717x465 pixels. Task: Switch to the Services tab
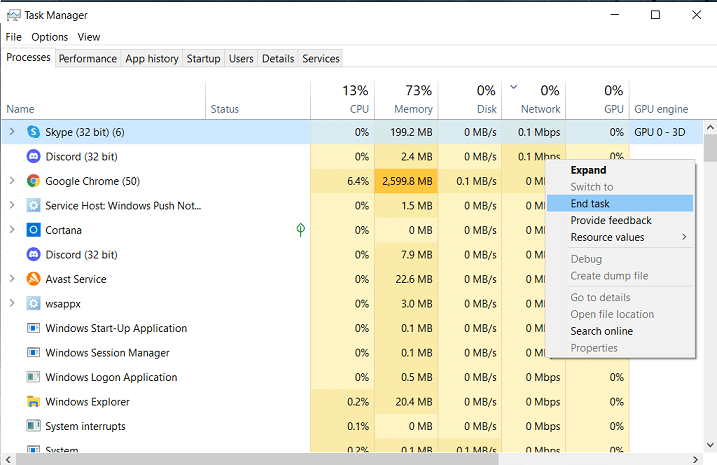tap(321, 59)
